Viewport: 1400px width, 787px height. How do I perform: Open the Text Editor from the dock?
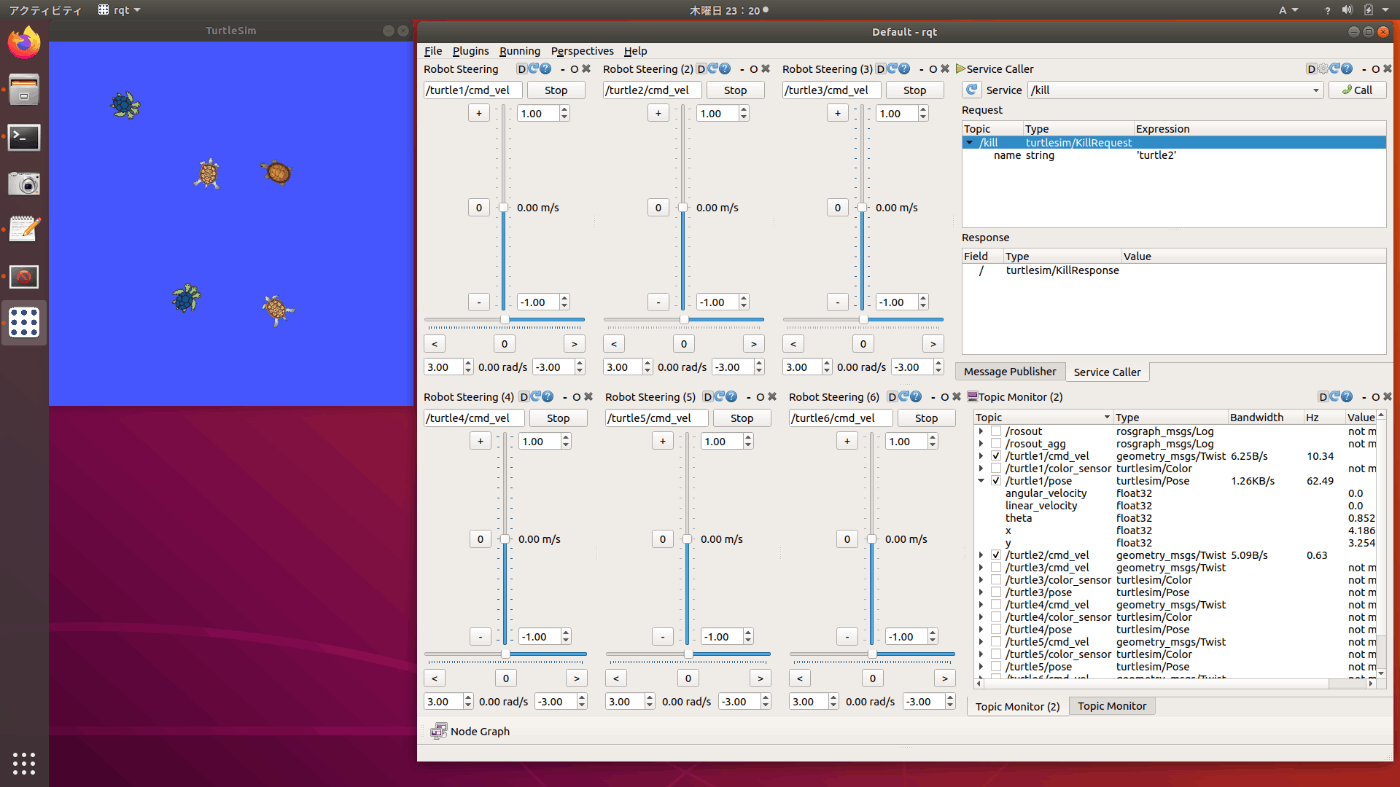24,229
